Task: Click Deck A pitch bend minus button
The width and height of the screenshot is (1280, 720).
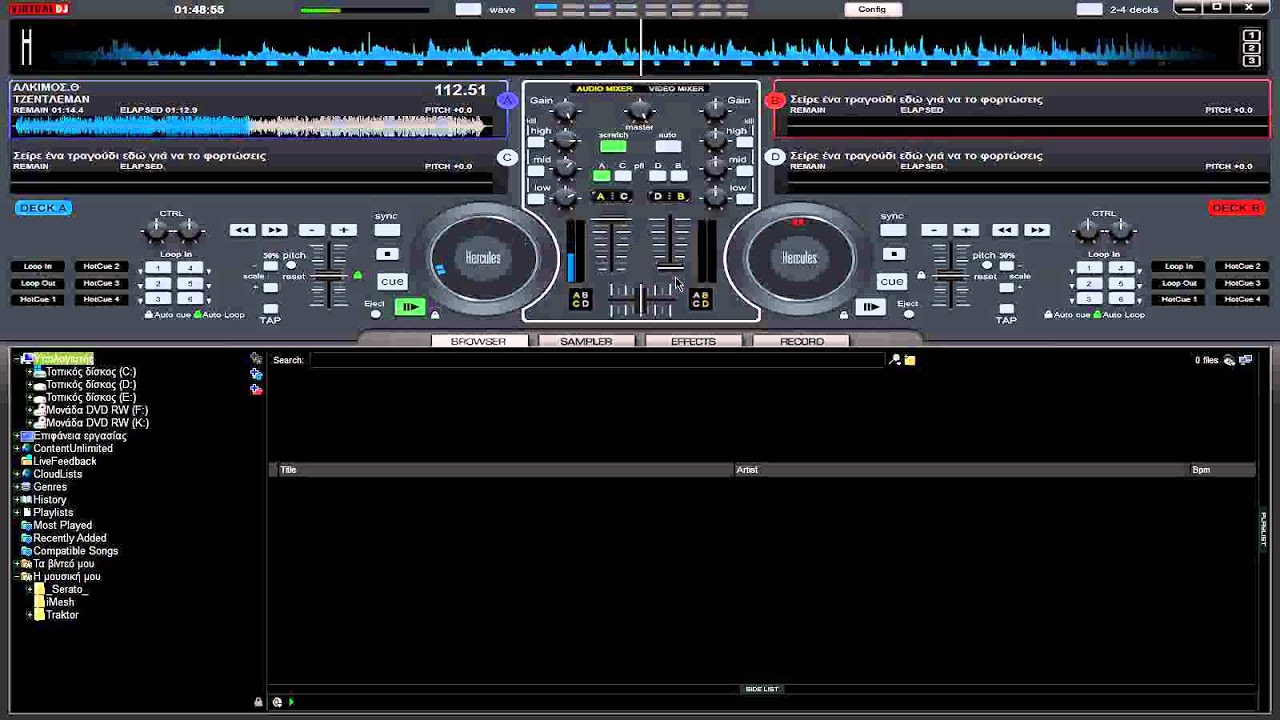Action: [x=312, y=230]
